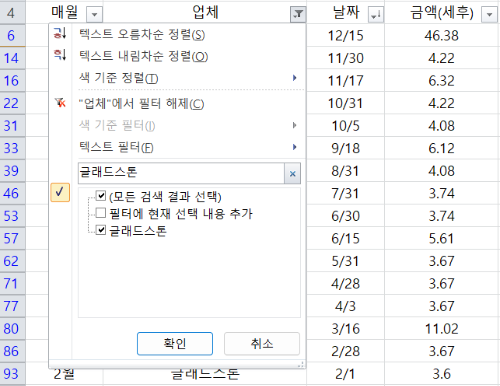Select row header 46
This screenshot has height=386, width=500.
pyautogui.click(x=12, y=193)
